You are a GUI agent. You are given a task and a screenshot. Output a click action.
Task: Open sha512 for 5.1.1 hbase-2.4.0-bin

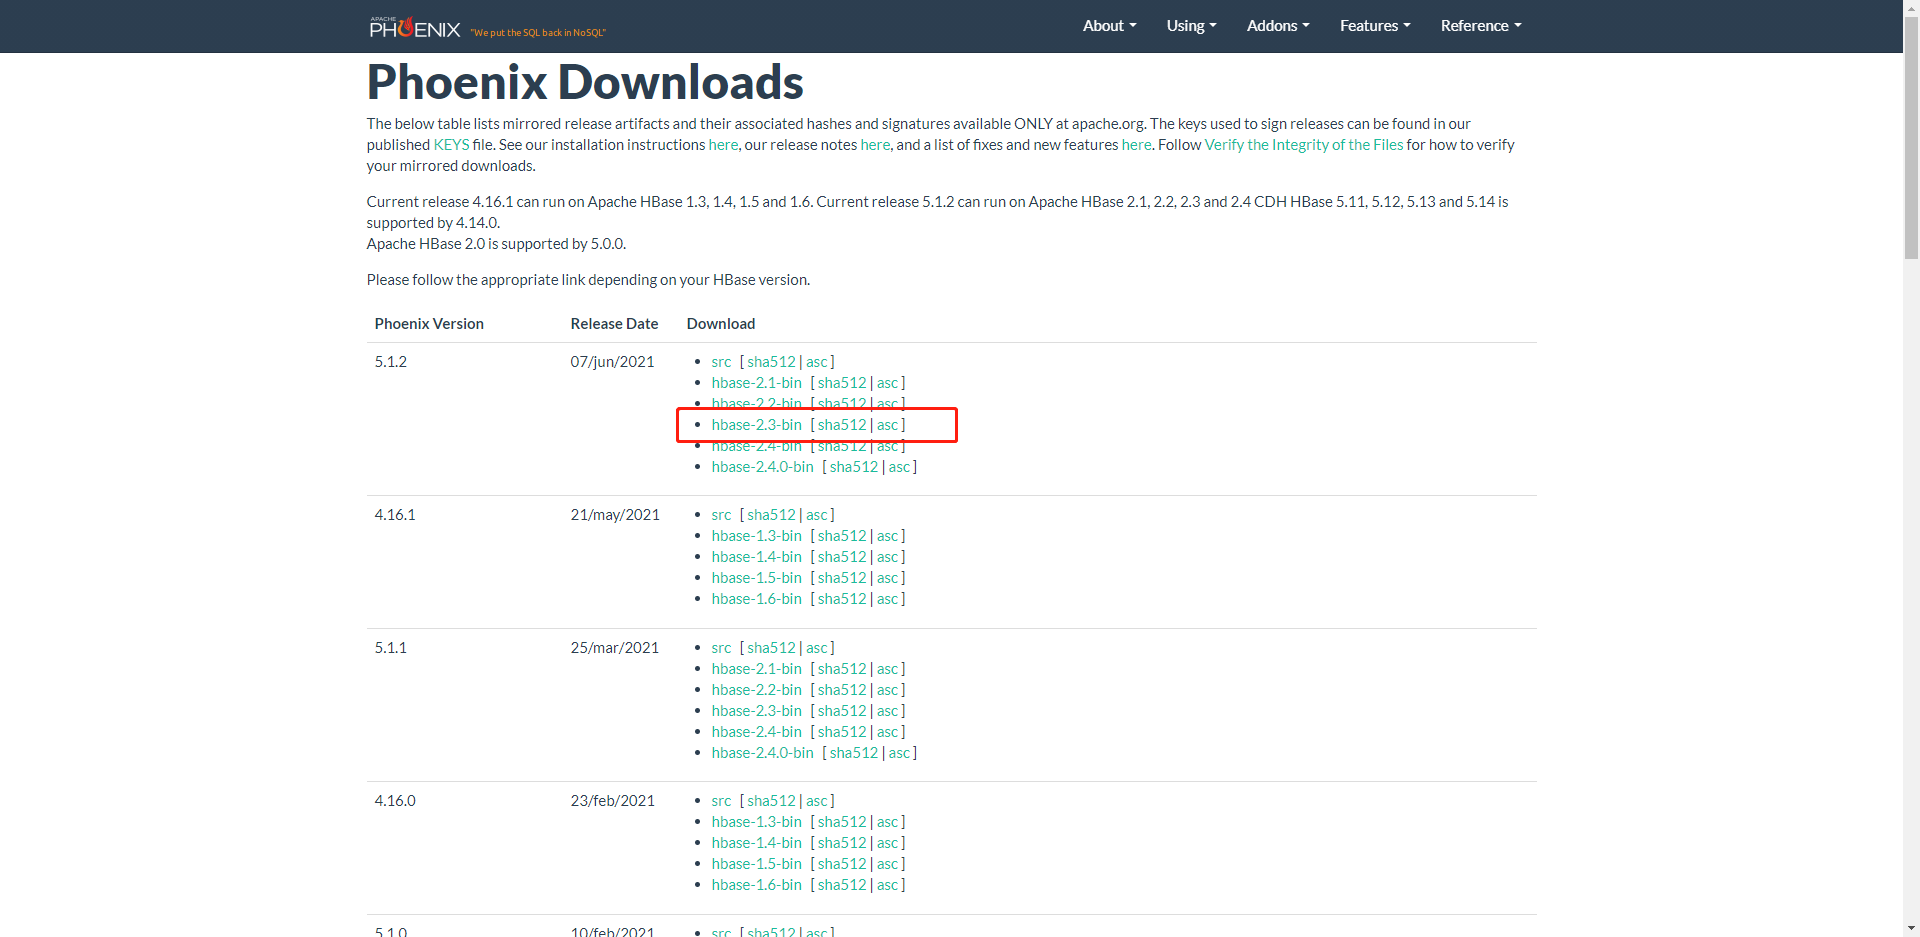pyautogui.click(x=854, y=753)
